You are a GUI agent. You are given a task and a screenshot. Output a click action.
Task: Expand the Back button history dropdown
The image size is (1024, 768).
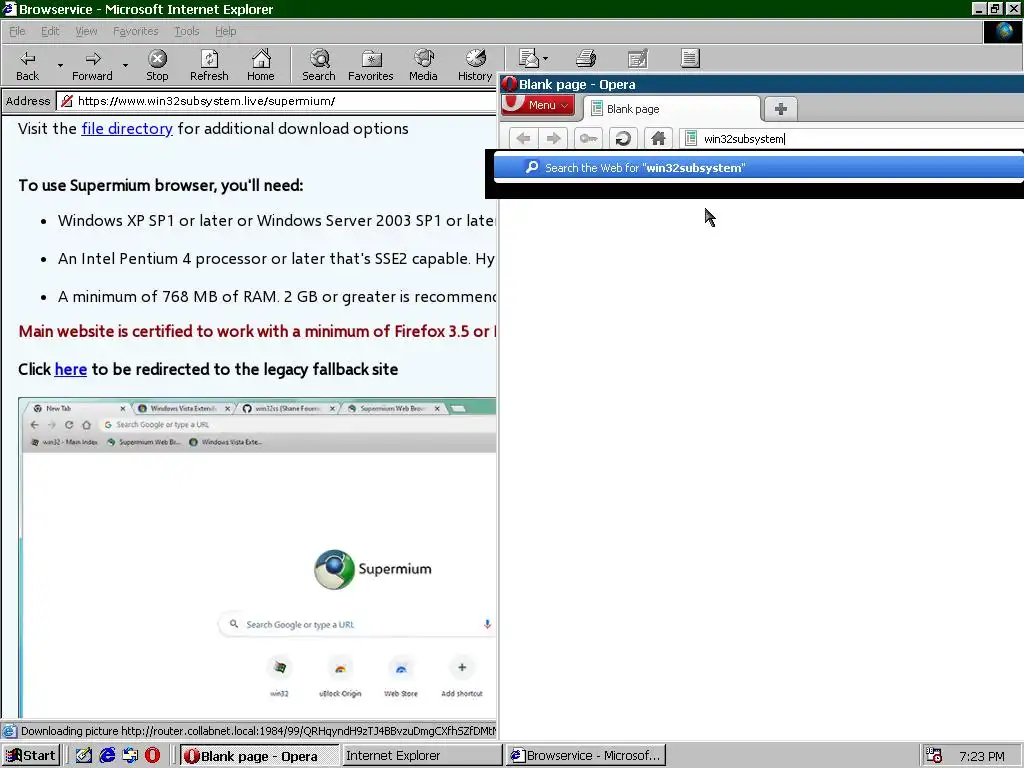point(60,65)
